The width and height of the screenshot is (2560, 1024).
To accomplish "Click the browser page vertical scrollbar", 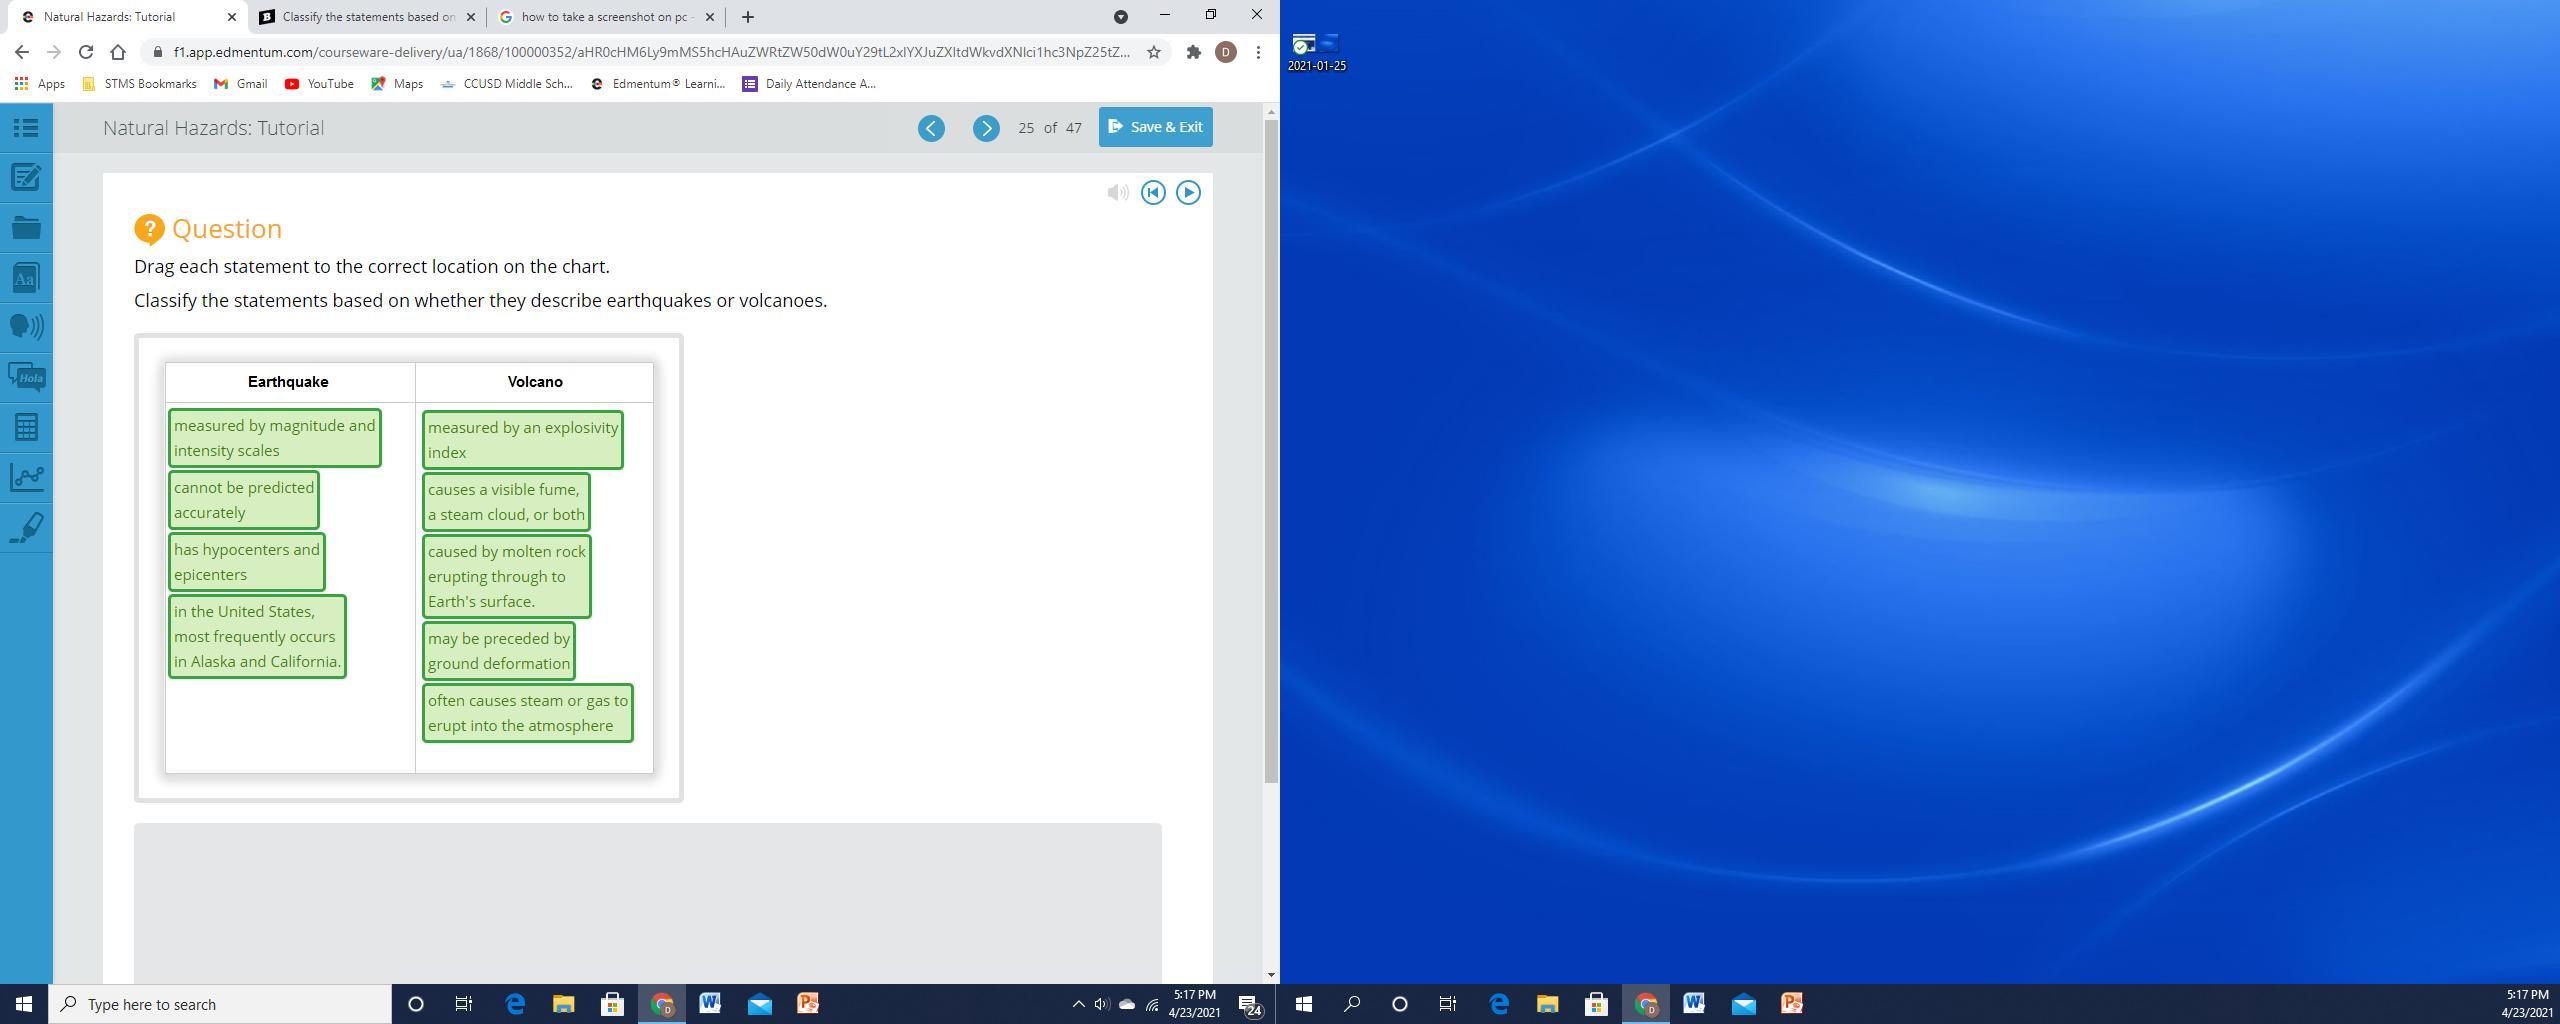I will [x=1271, y=450].
